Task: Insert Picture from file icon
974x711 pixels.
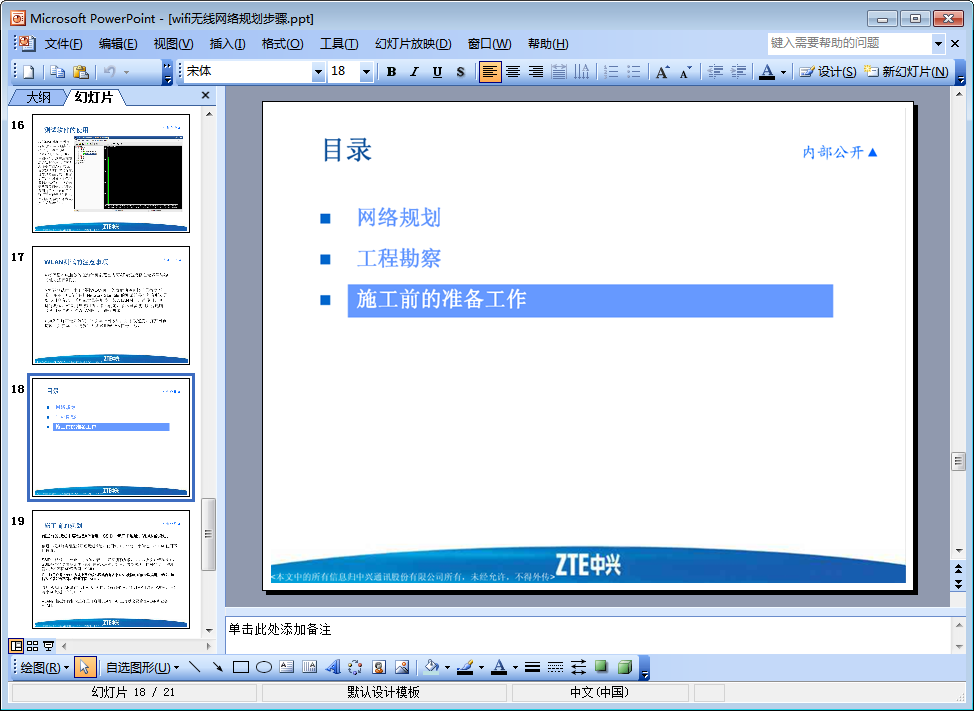Action: coord(402,668)
